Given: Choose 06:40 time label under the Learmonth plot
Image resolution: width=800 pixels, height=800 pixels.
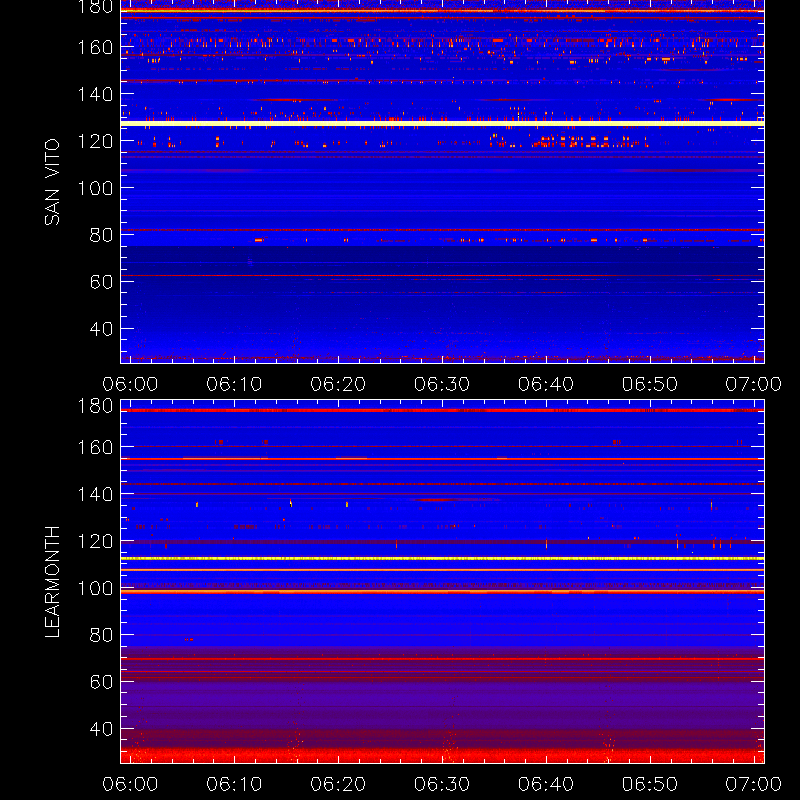Looking at the screenshot, I should pos(546,784).
